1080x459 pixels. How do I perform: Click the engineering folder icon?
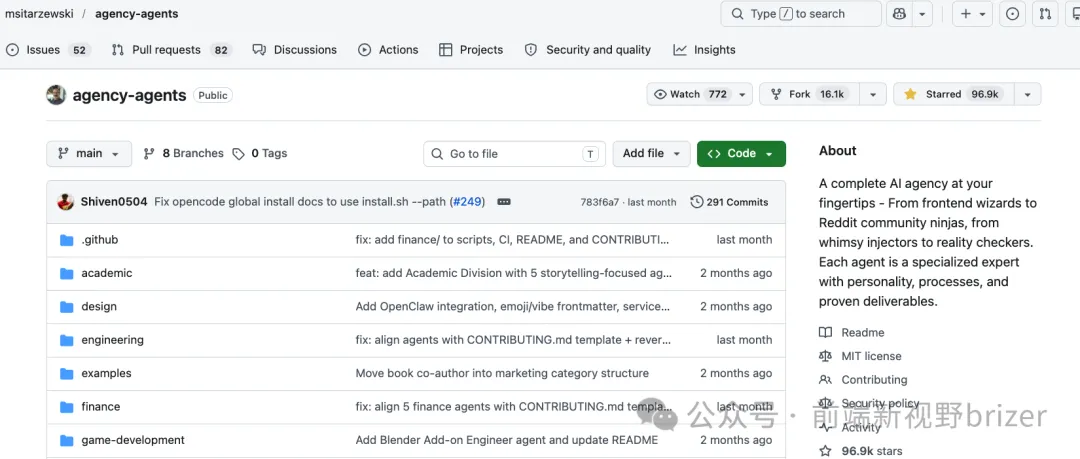point(67,340)
